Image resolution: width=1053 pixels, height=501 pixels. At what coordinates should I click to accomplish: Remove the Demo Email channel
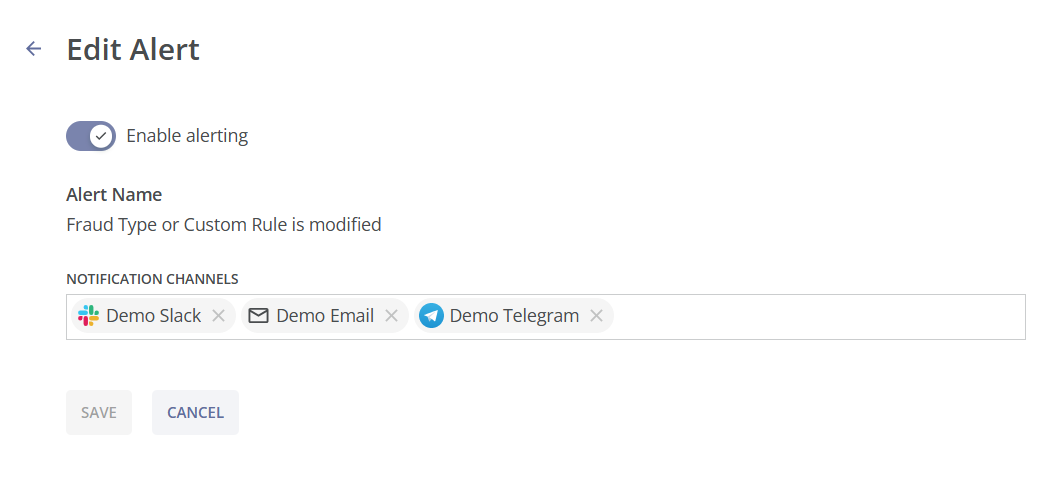(391, 316)
